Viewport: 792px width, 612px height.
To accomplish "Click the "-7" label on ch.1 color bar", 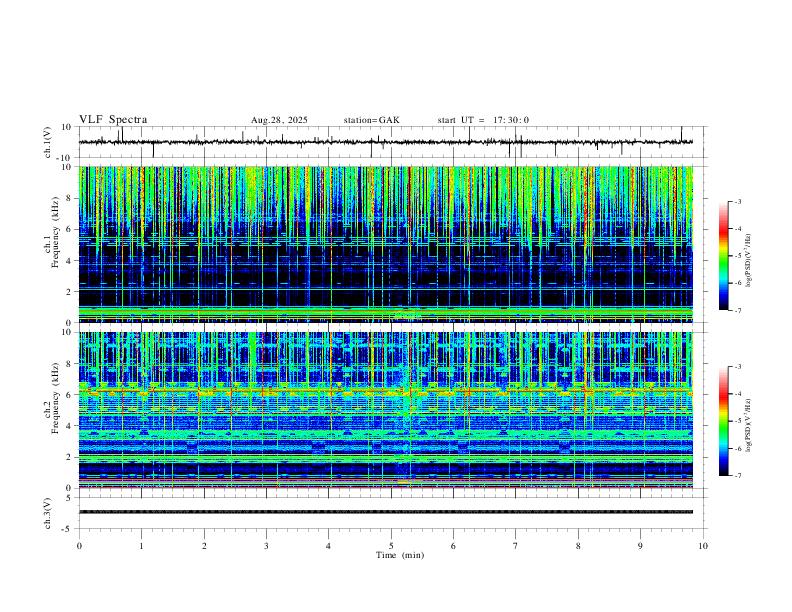I will coord(737,310).
